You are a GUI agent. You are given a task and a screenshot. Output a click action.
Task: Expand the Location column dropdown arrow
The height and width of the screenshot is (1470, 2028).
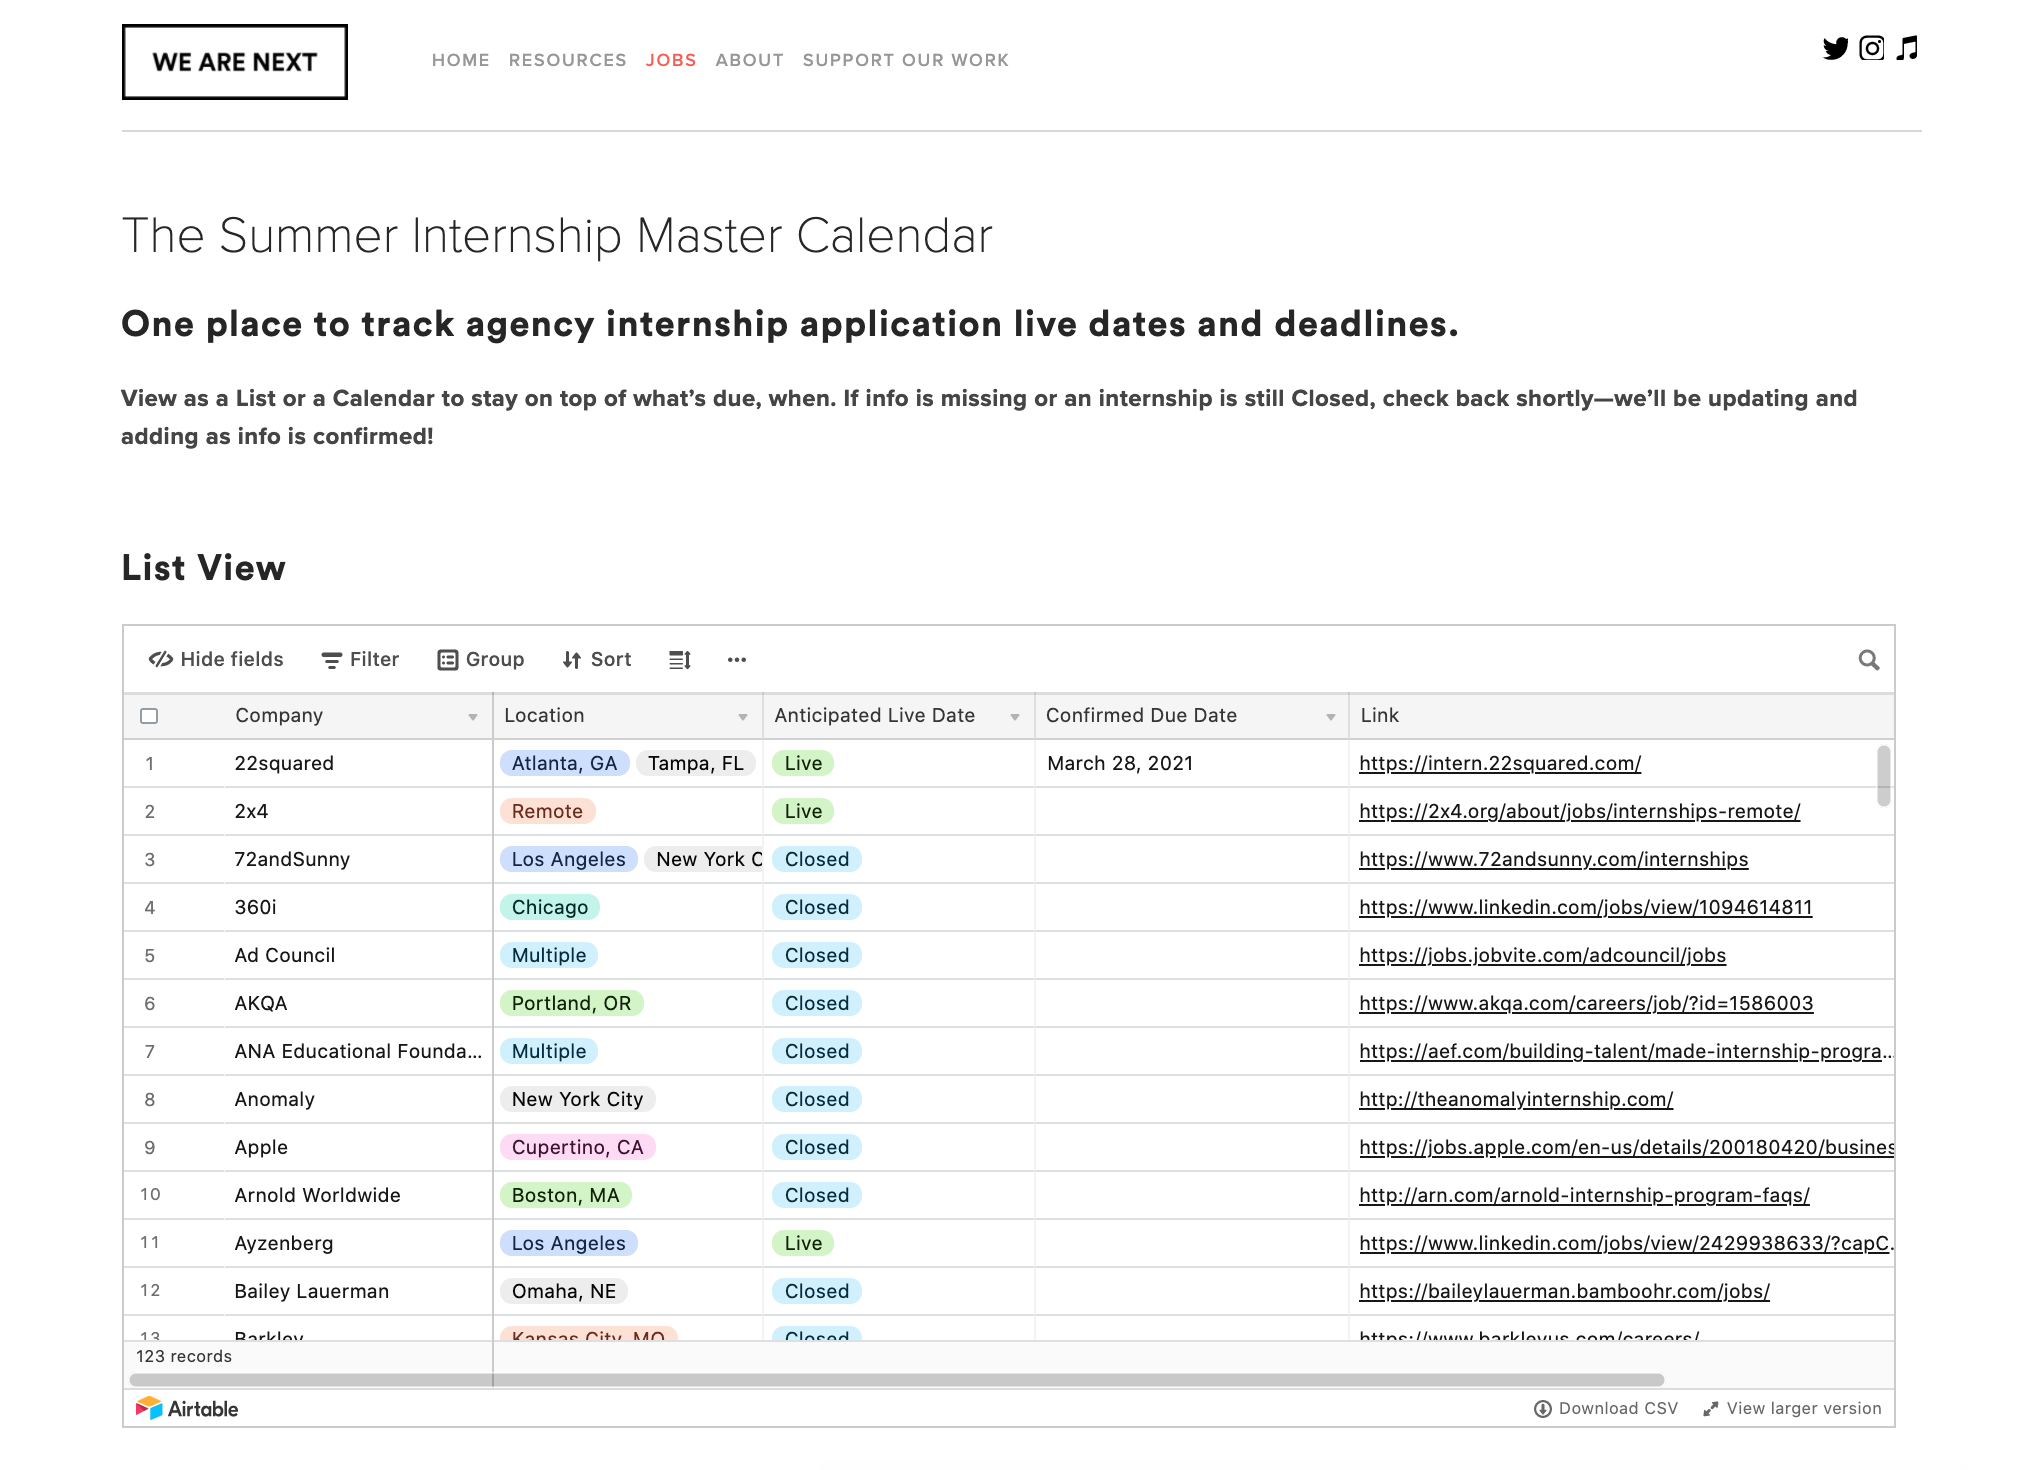(743, 717)
